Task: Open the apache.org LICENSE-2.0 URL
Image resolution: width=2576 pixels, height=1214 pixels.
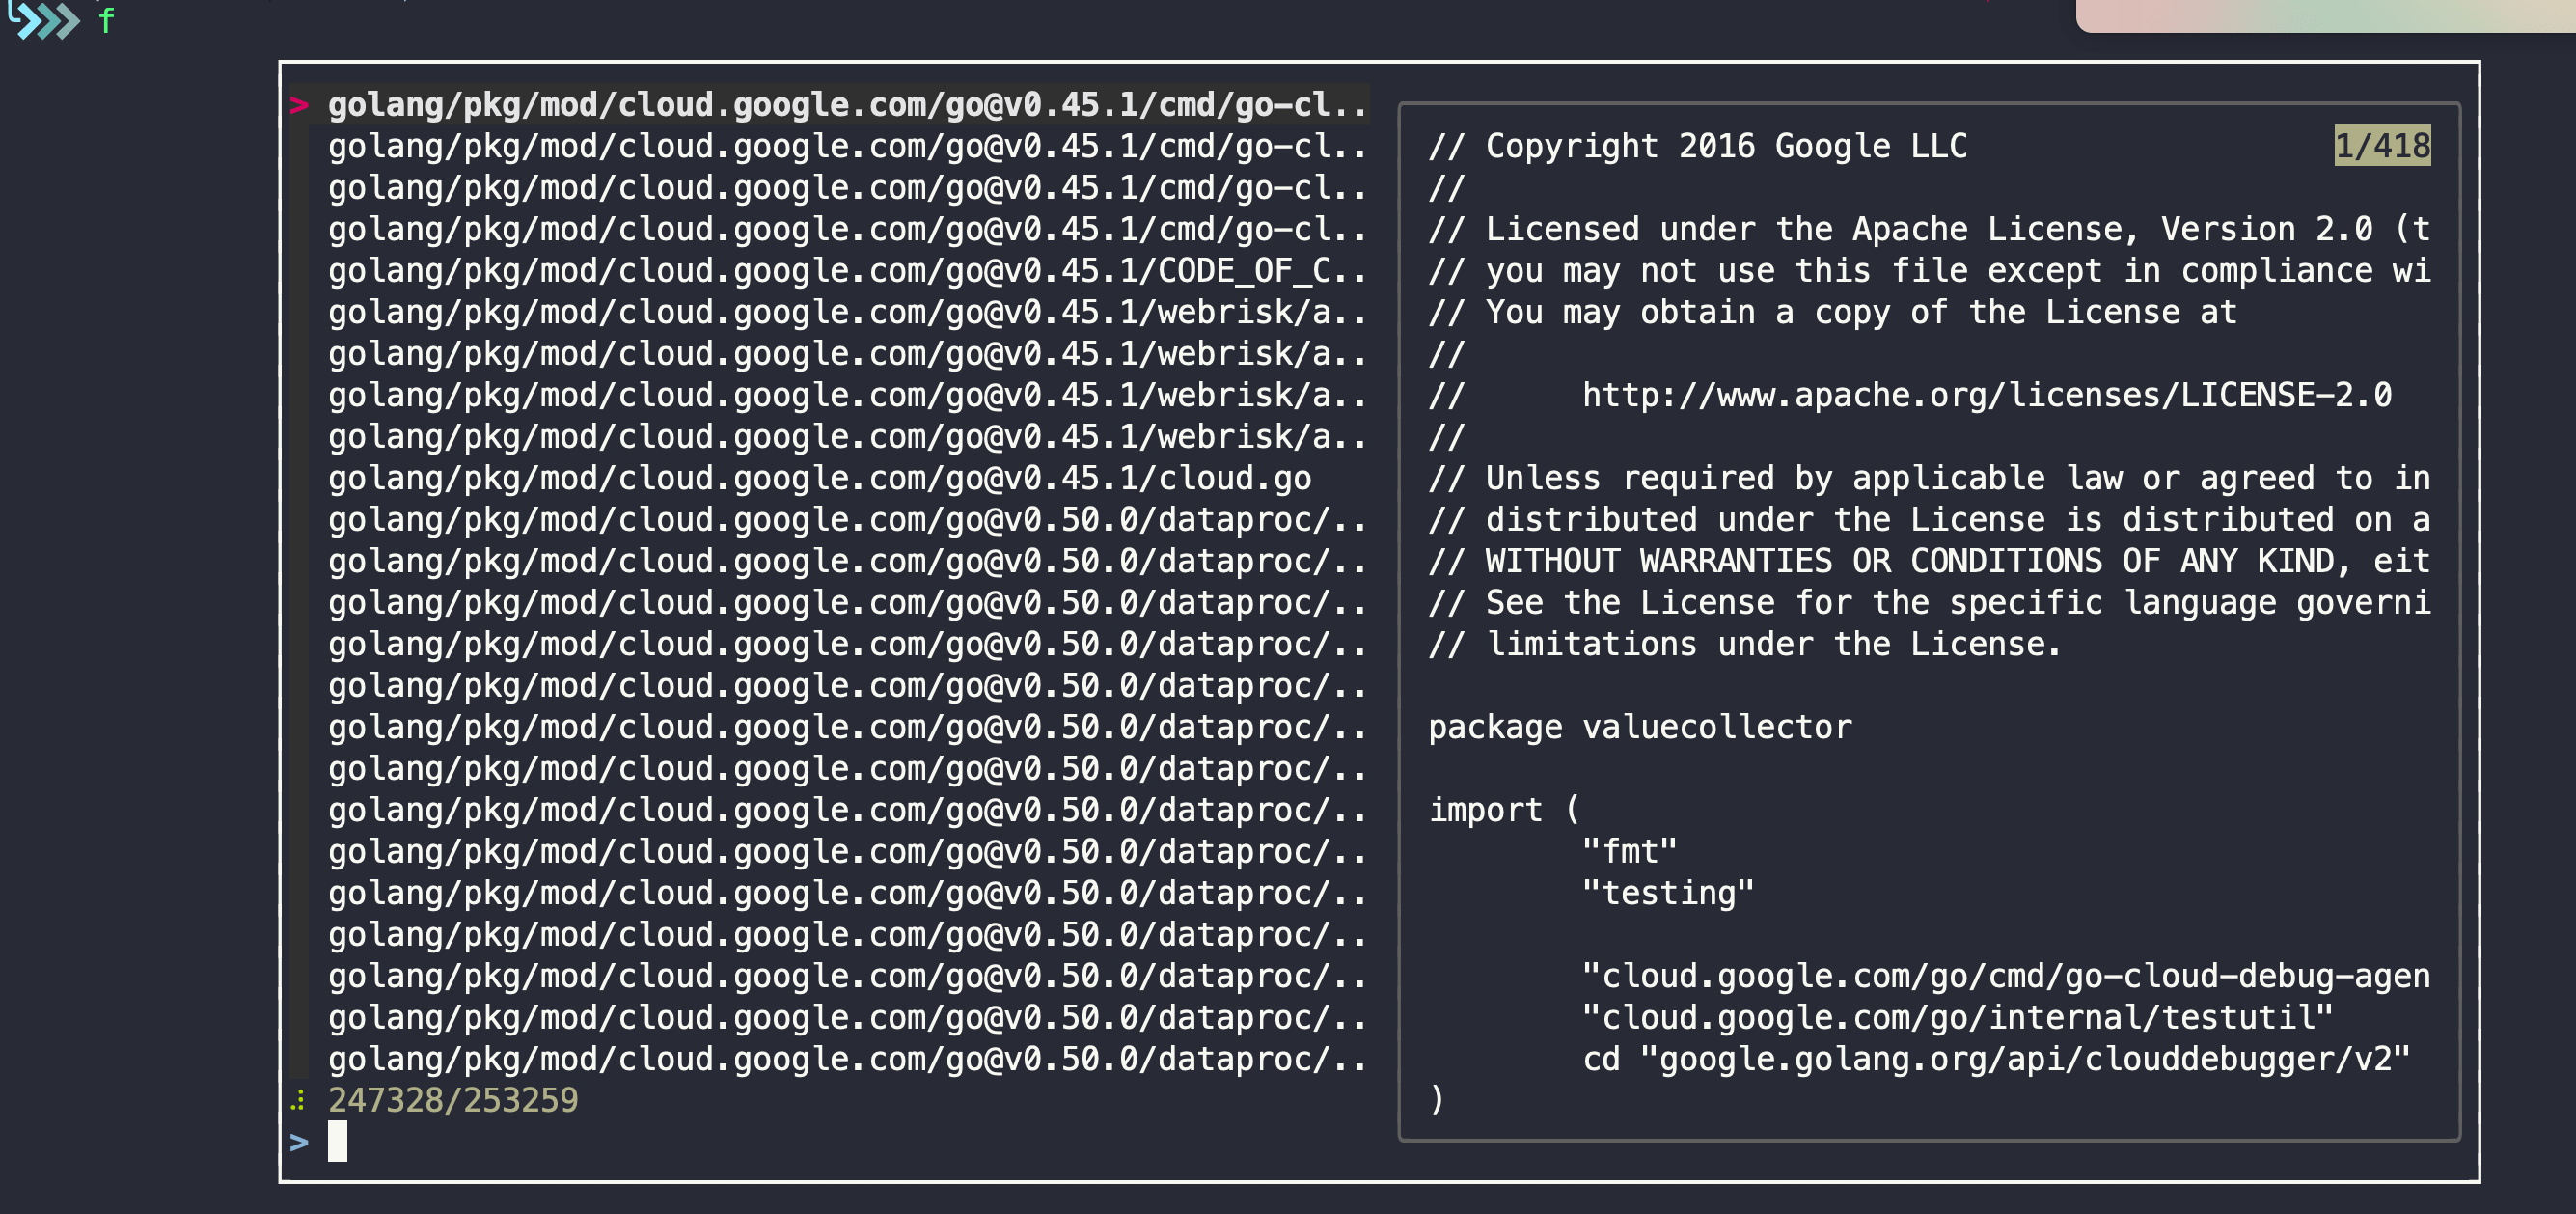Action: (x=1986, y=395)
